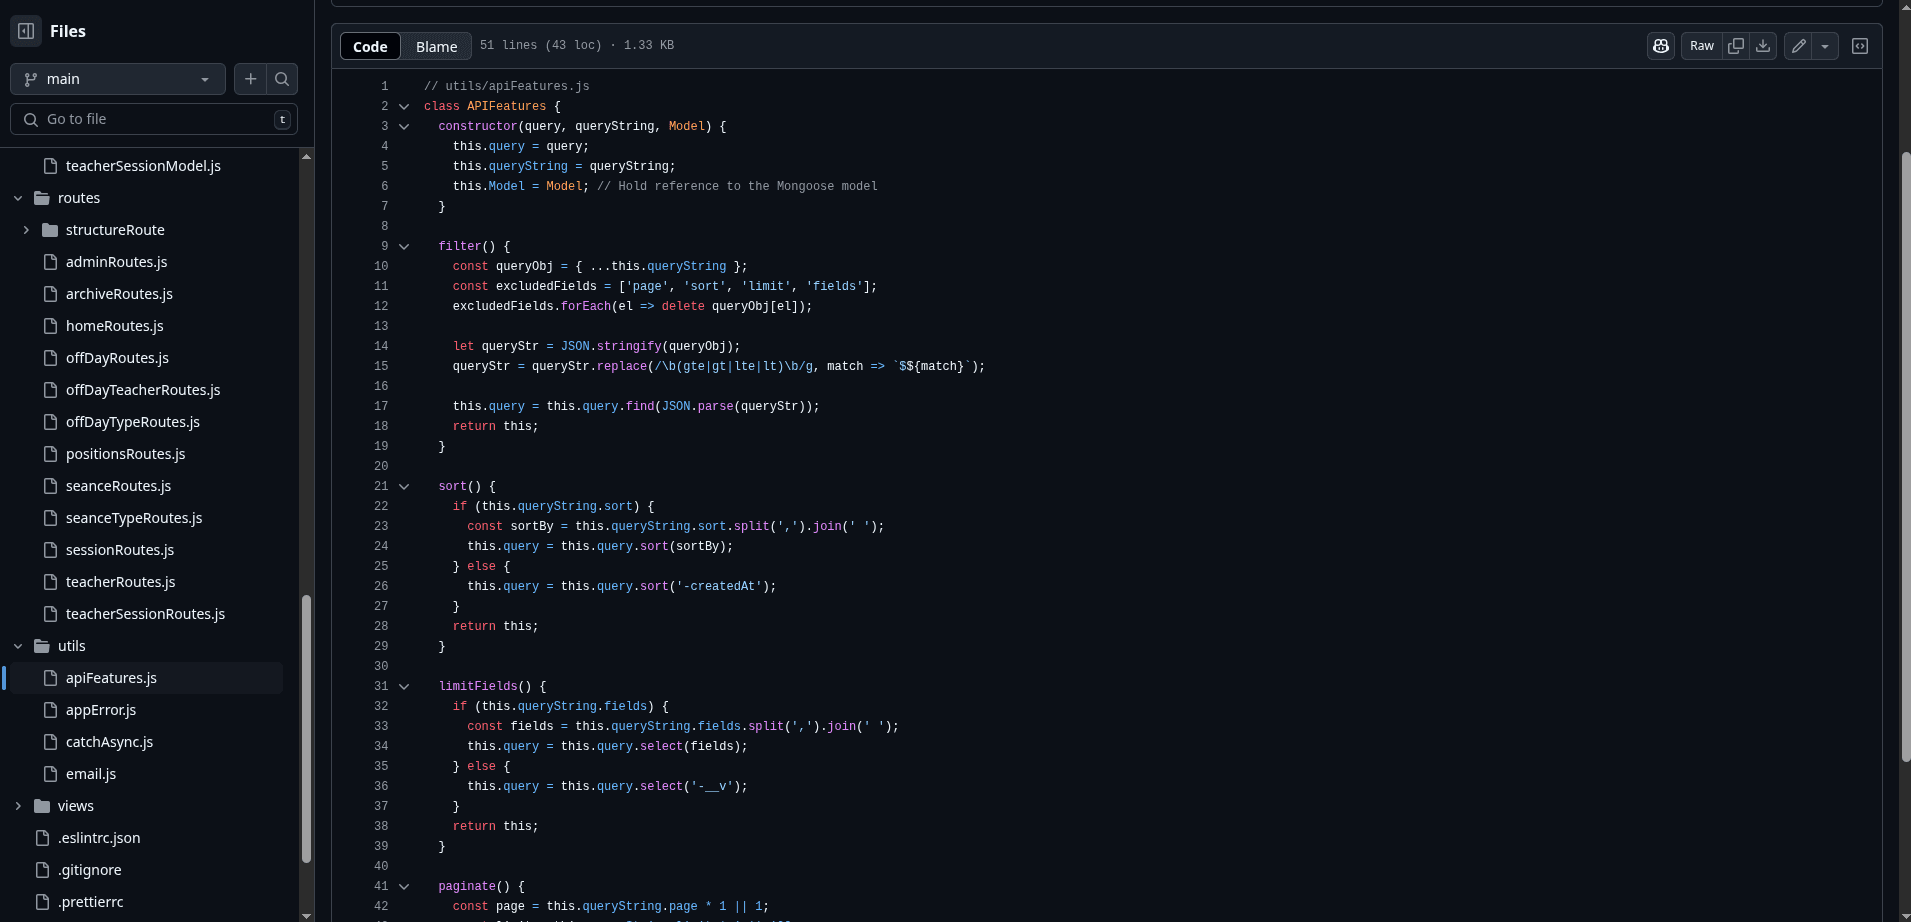The height and width of the screenshot is (922, 1911).
Task: Select apiFeatures.js in tree
Action: click(x=111, y=678)
